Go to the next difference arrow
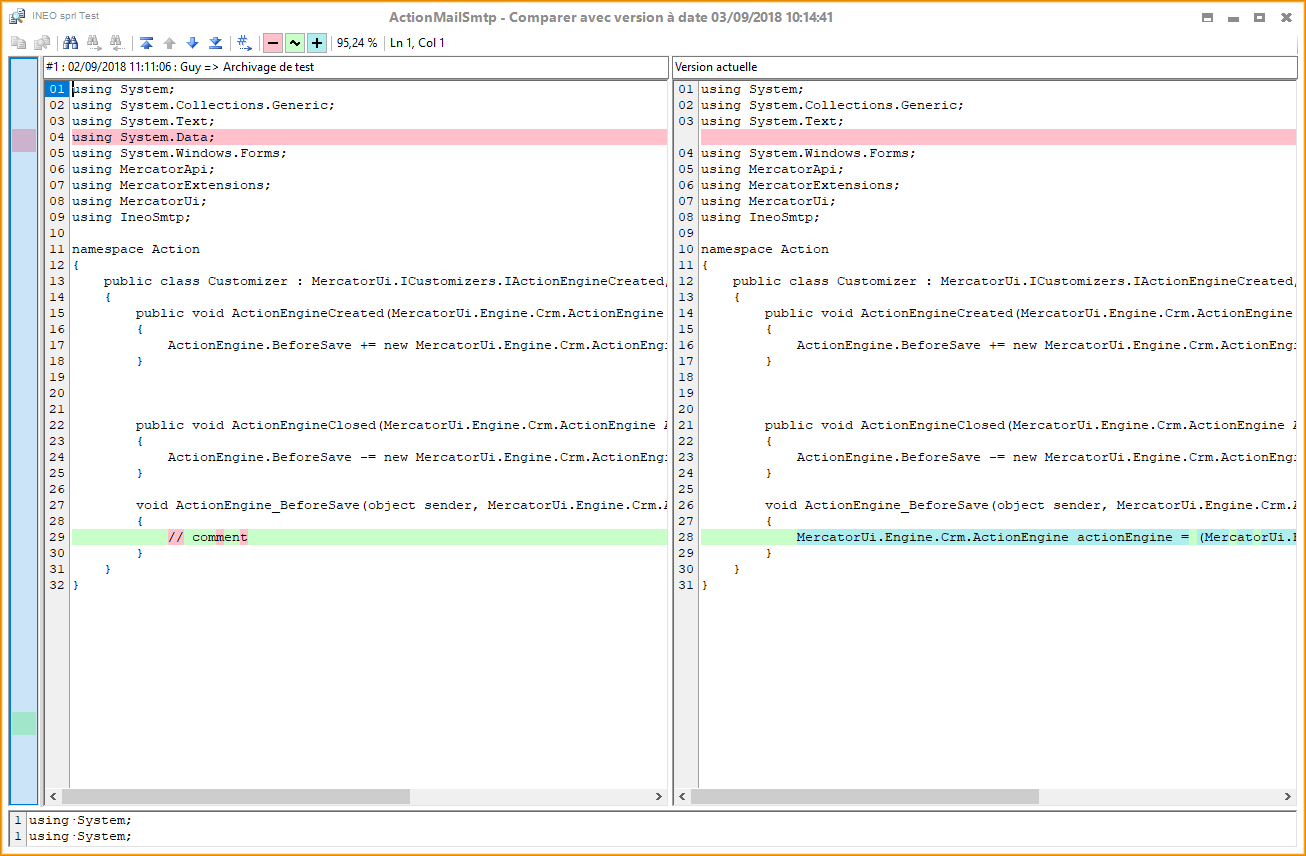This screenshot has width=1306, height=856. pos(193,43)
